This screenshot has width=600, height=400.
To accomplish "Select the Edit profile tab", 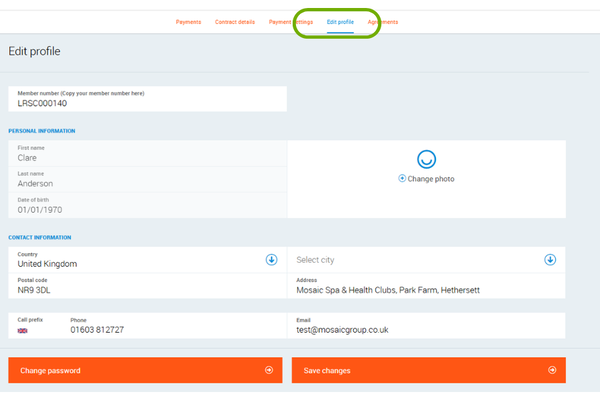I will 340,22.
